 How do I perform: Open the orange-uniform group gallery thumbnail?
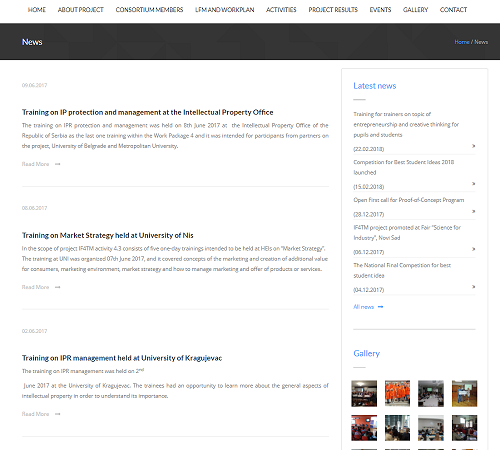(397, 393)
